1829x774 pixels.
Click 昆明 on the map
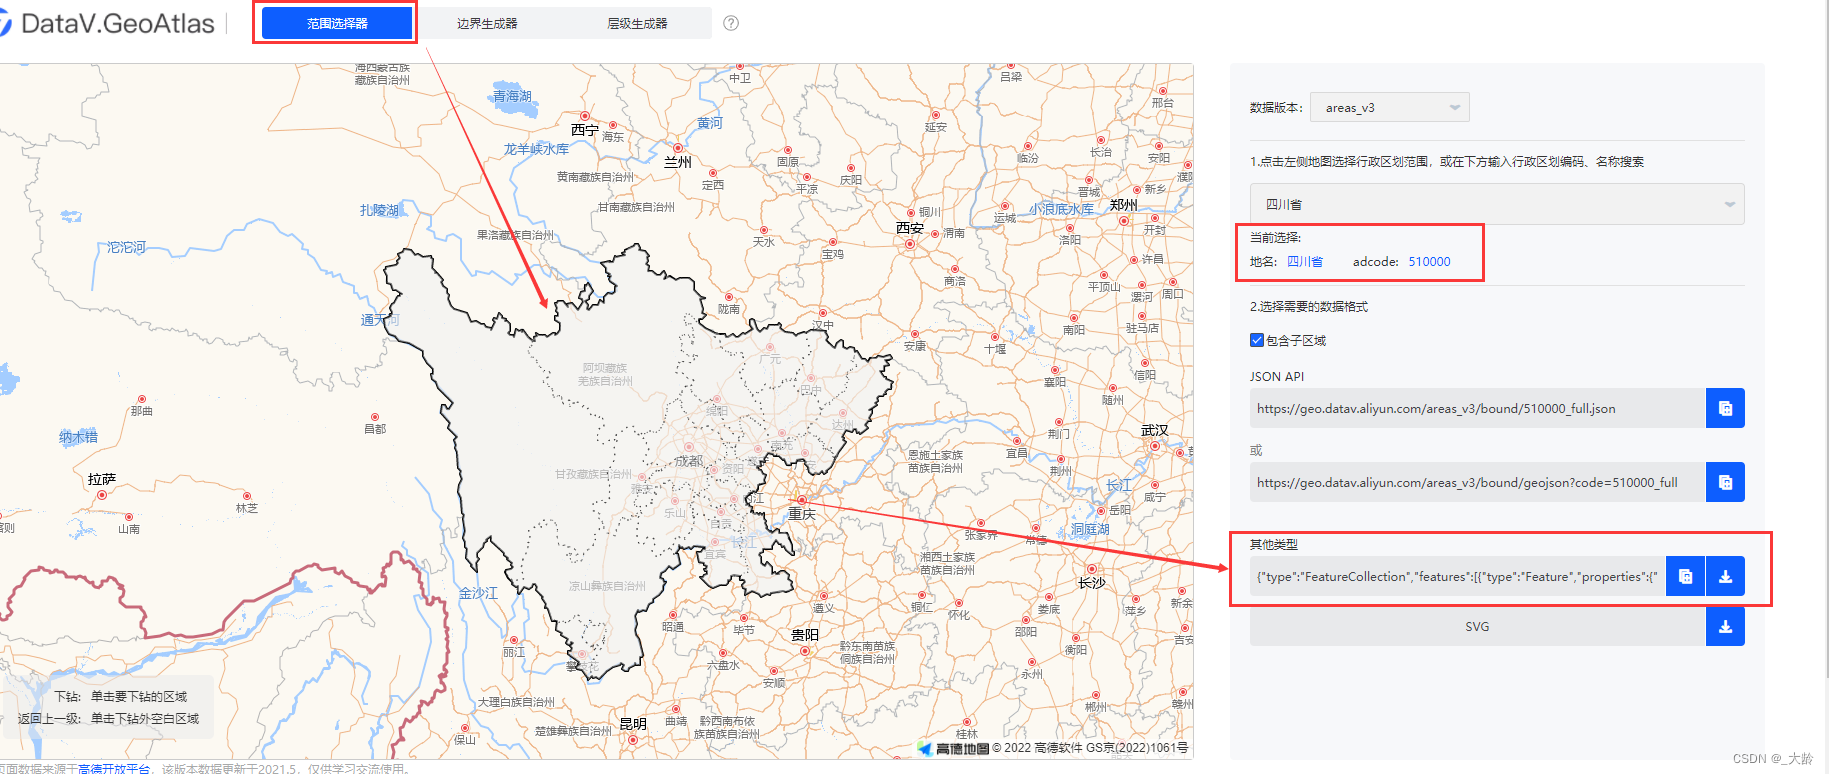633,724
